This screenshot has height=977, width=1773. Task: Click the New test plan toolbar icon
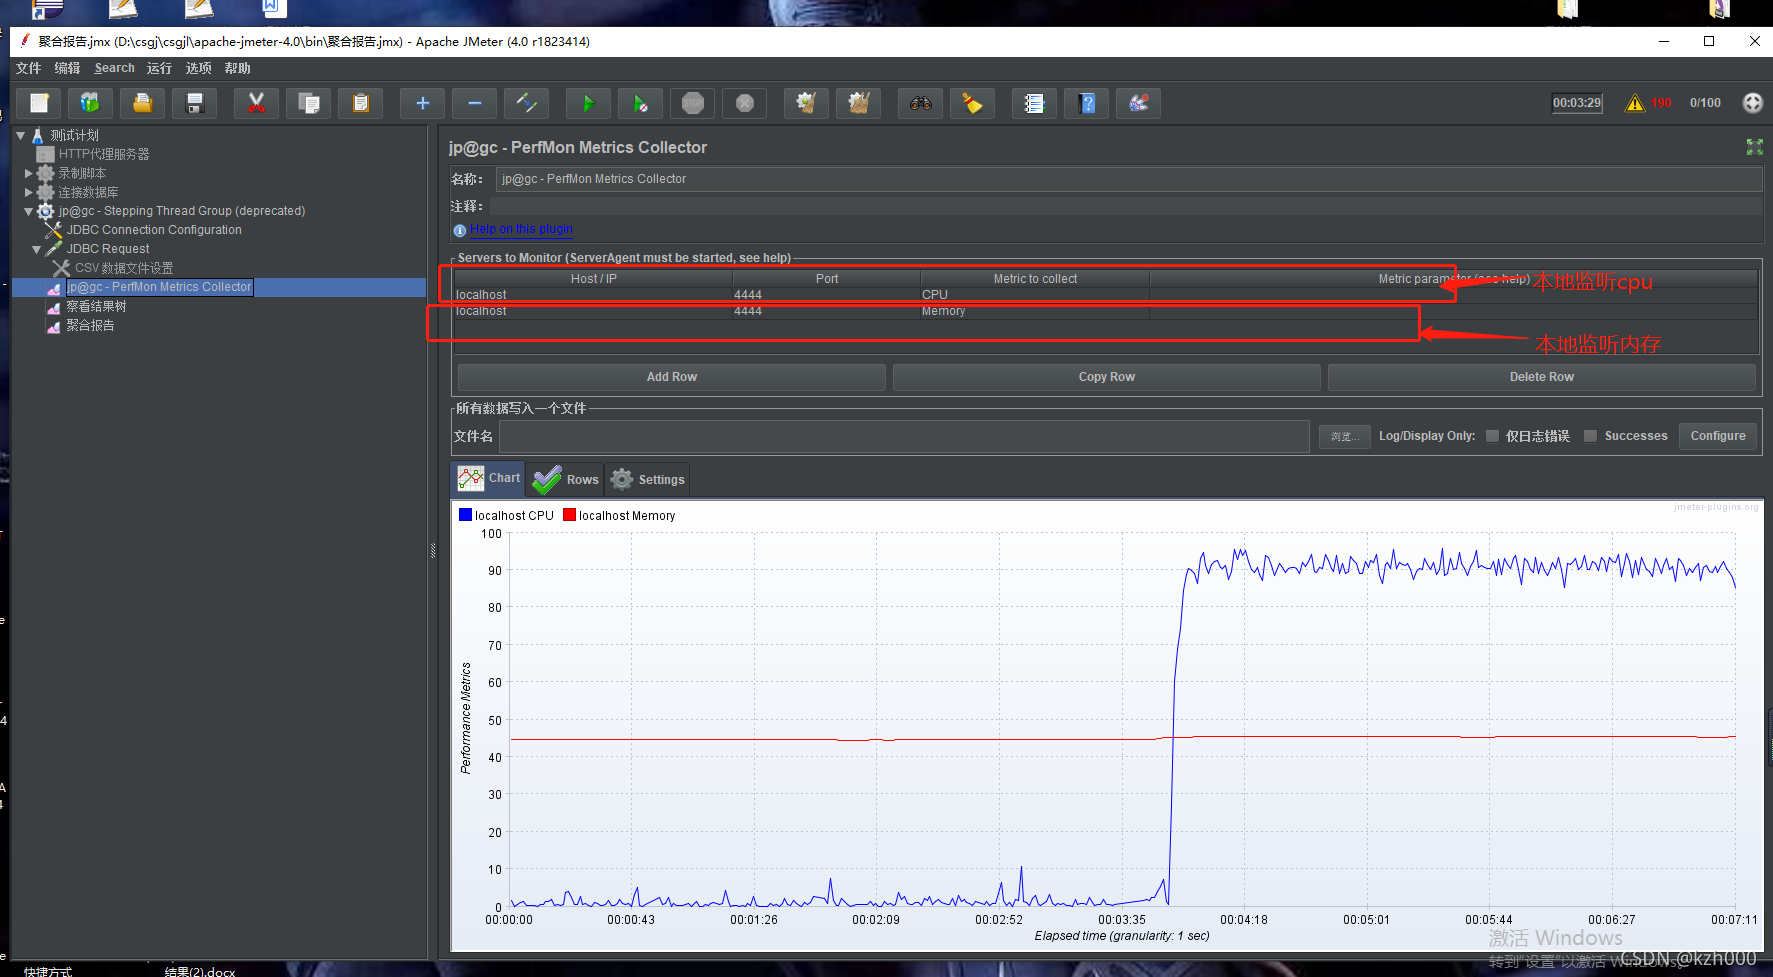(x=39, y=103)
